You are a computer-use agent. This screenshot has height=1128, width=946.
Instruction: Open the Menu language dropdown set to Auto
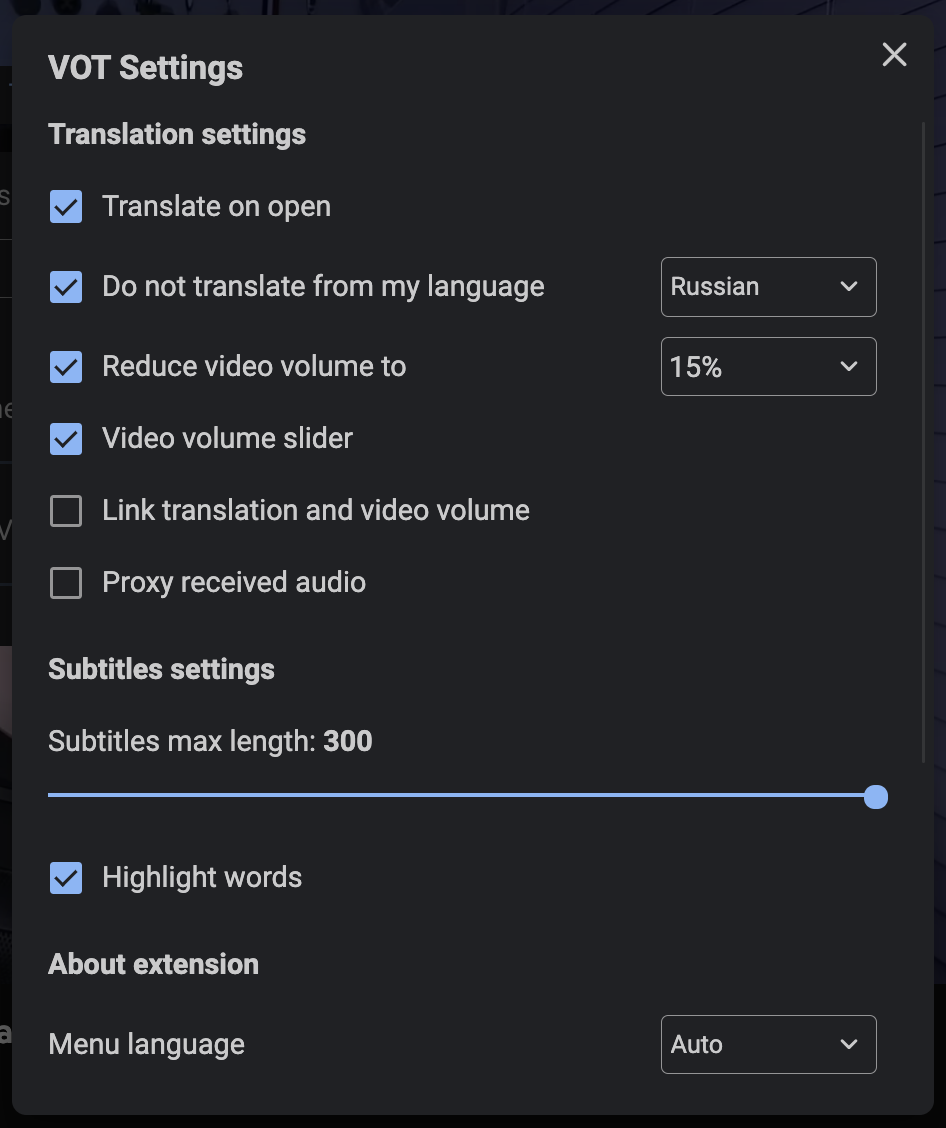(x=768, y=1044)
